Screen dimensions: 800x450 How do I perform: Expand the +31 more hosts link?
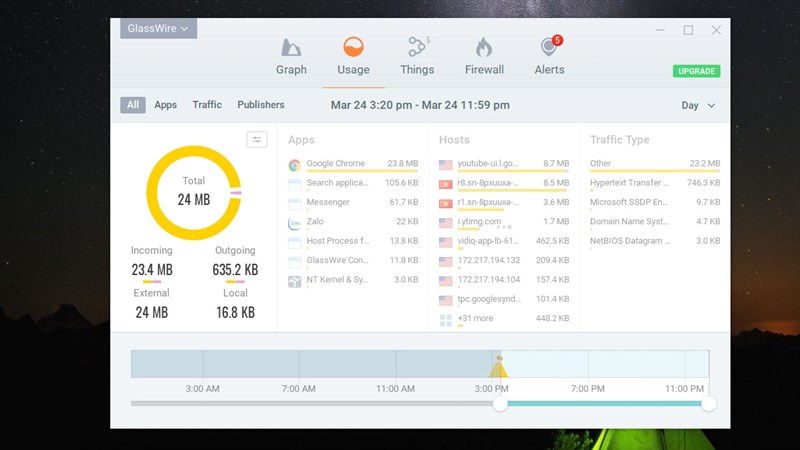[475, 318]
